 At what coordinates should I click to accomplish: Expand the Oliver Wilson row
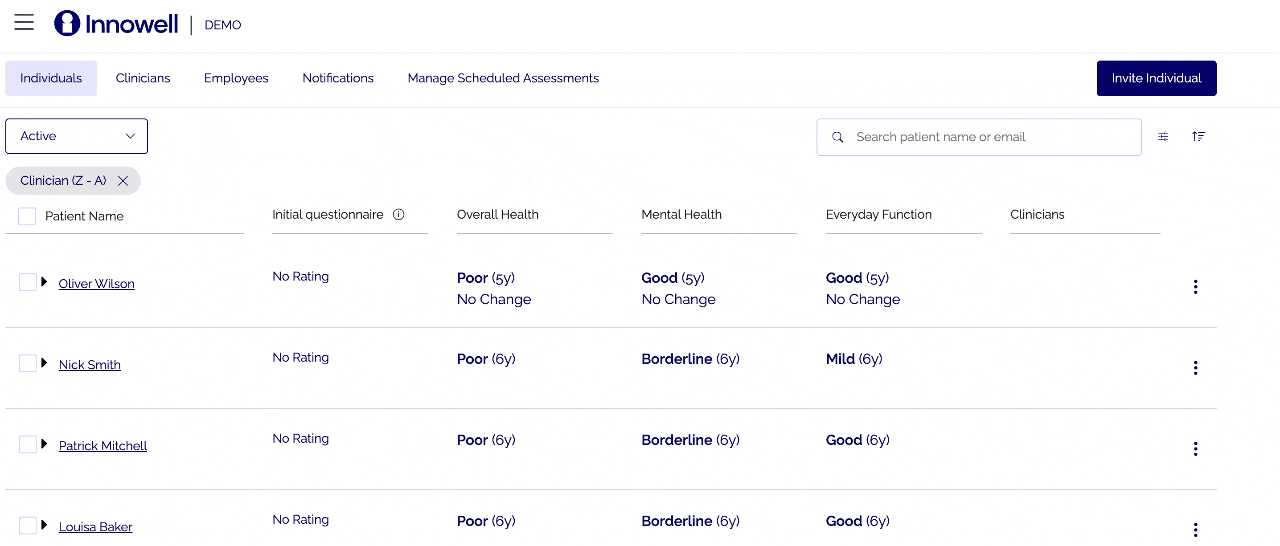[44, 282]
